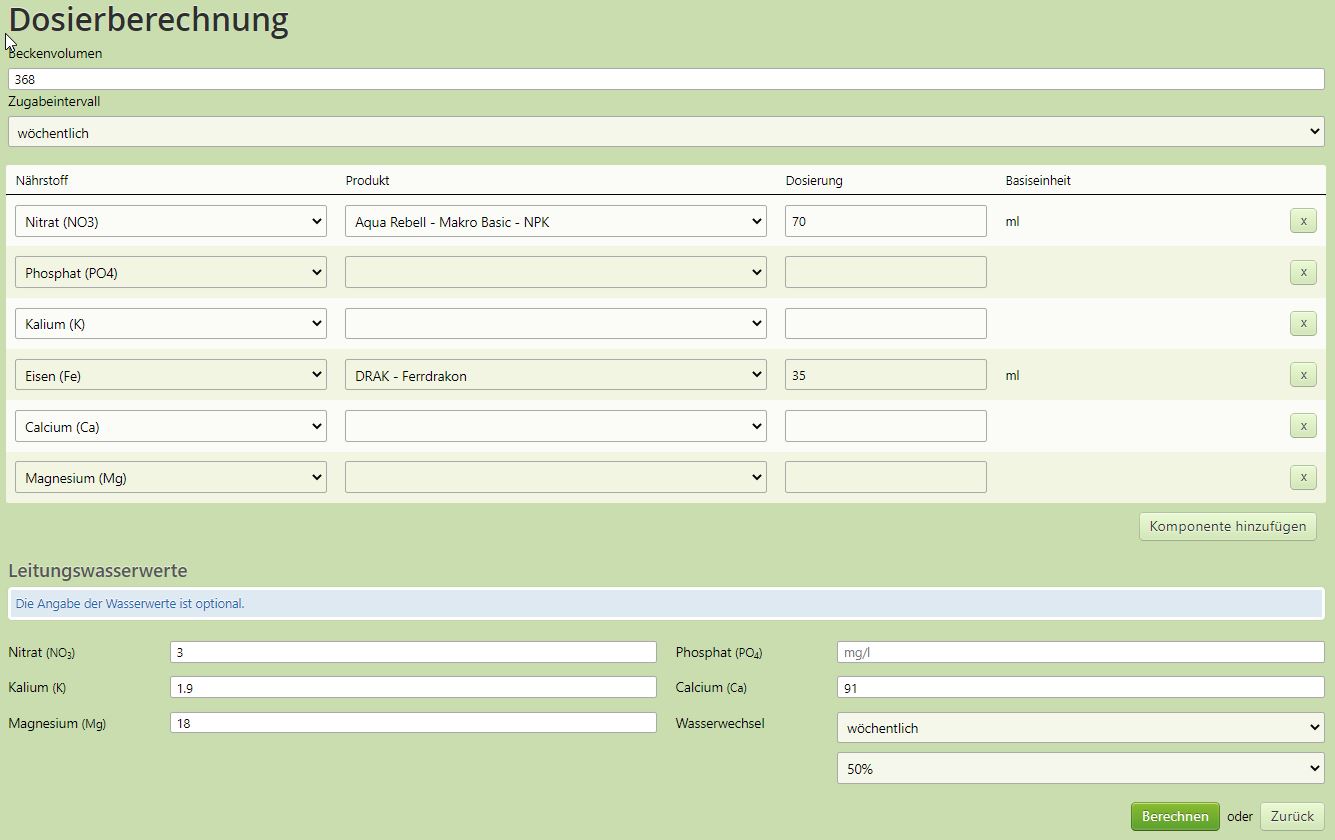
Task: Remove the Nitrat (NO3) row with x
Action: click(x=1303, y=221)
